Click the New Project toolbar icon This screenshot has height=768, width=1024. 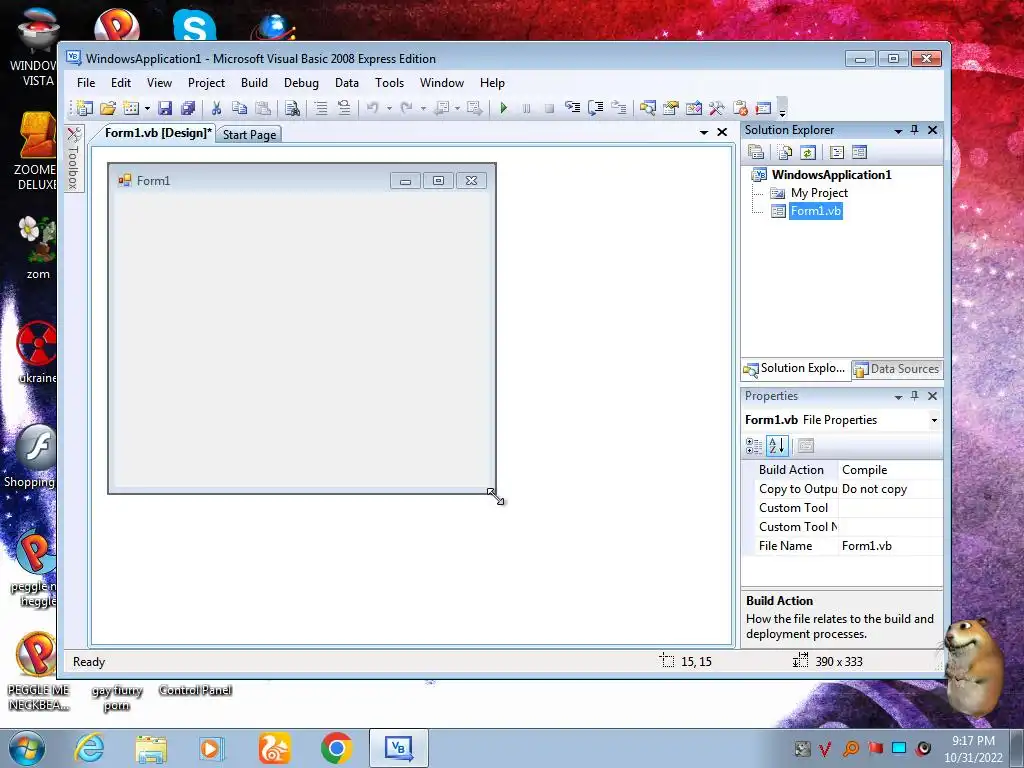85,108
